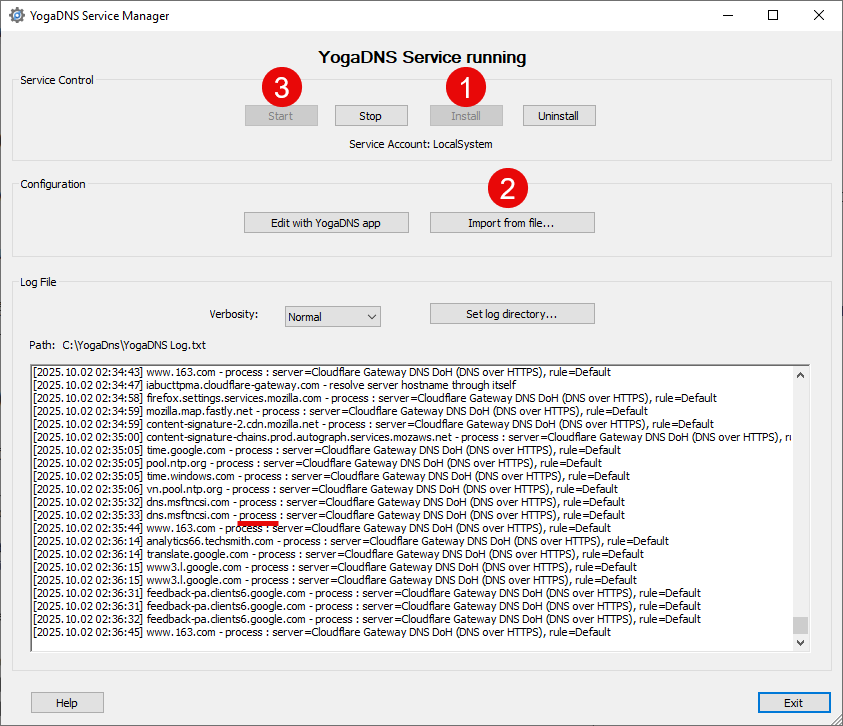843x726 pixels.
Task: Click the red circle badge numbered 1
Action: [465, 87]
